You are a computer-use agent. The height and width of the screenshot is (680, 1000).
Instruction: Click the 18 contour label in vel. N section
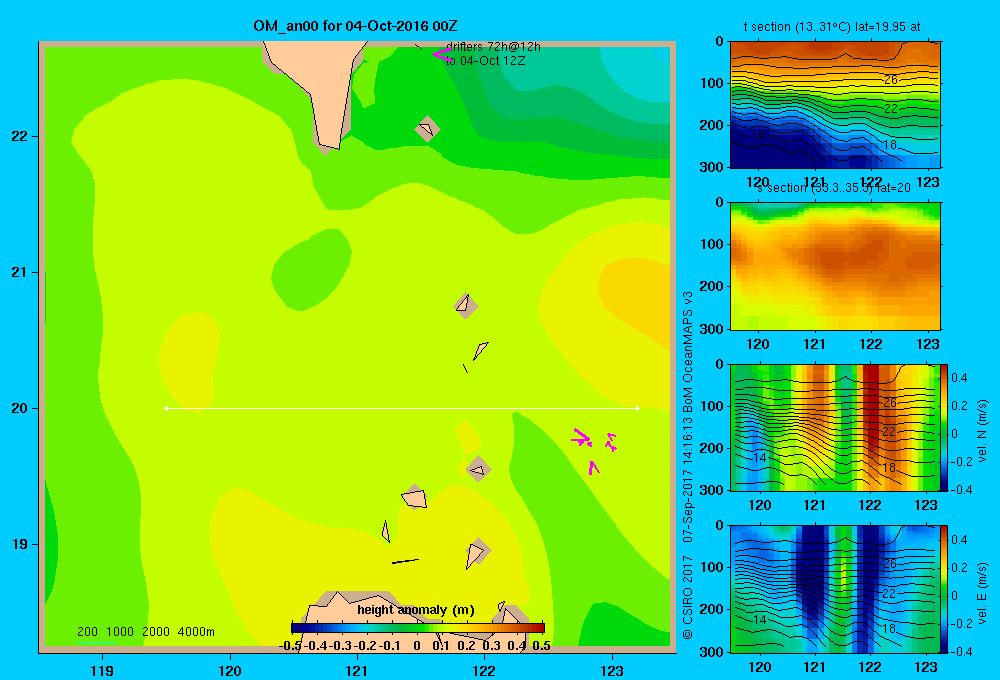tap(889, 468)
